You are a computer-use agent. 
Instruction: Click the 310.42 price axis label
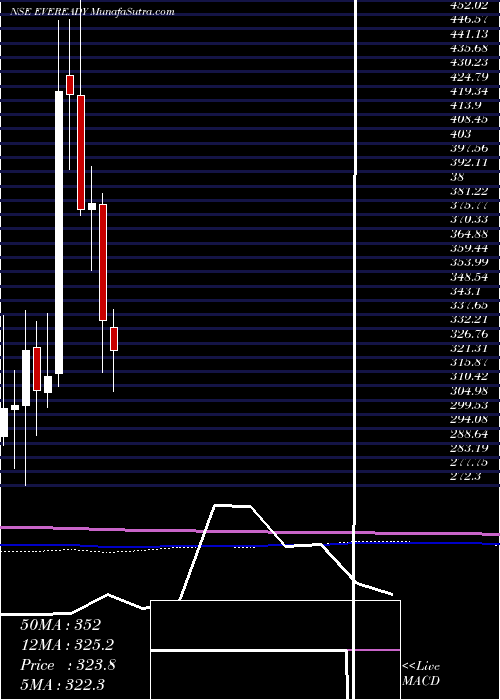coord(471,377)
